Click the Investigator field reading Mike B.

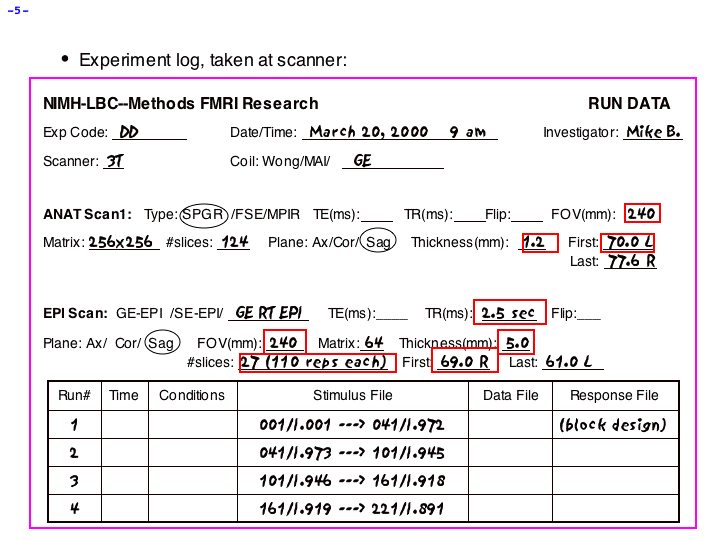click(652, 132)
